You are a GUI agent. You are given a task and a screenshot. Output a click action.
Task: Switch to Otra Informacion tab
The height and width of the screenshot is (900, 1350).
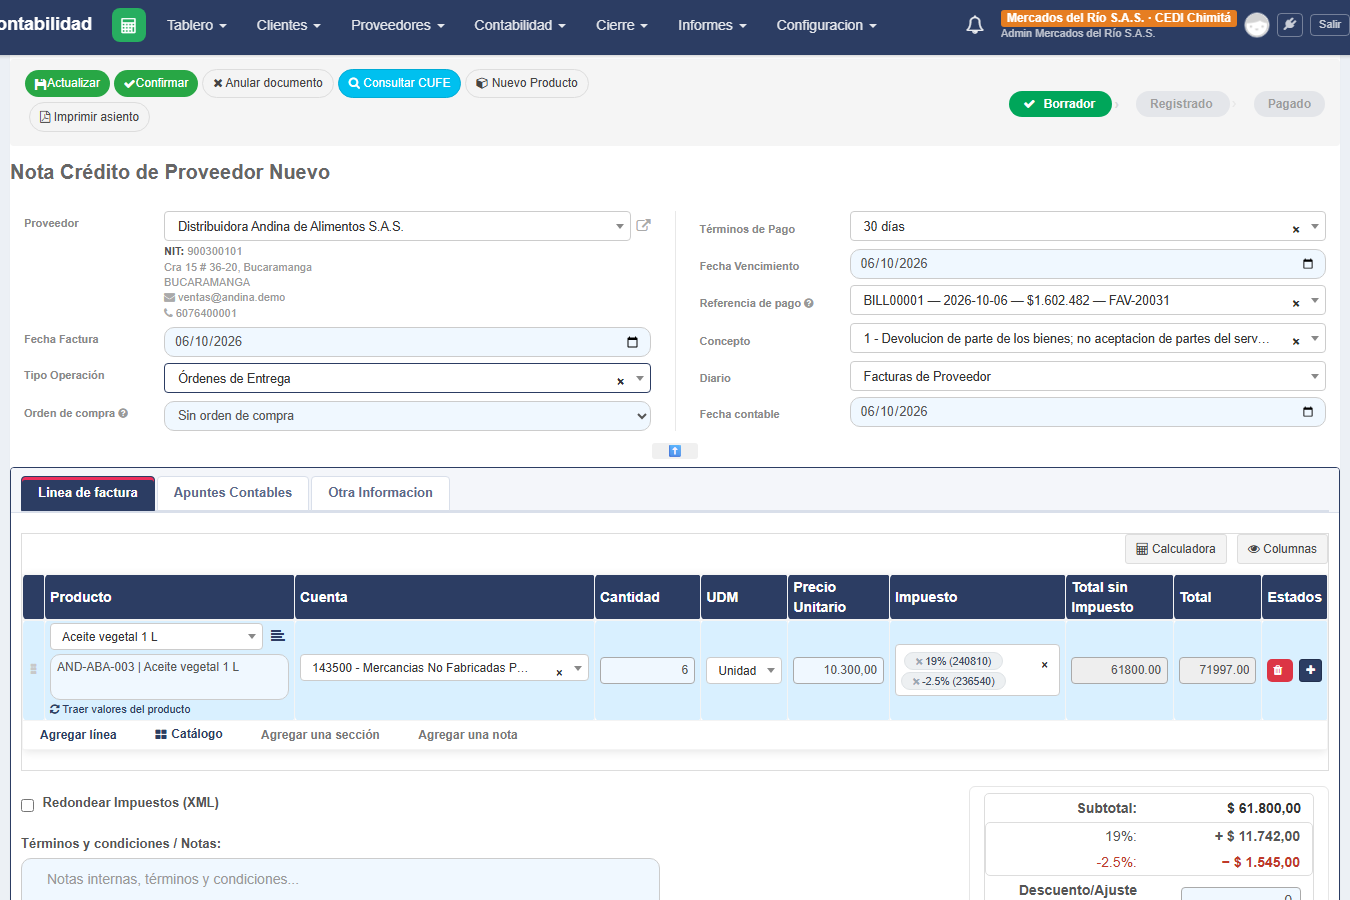[x=380, y=493]
